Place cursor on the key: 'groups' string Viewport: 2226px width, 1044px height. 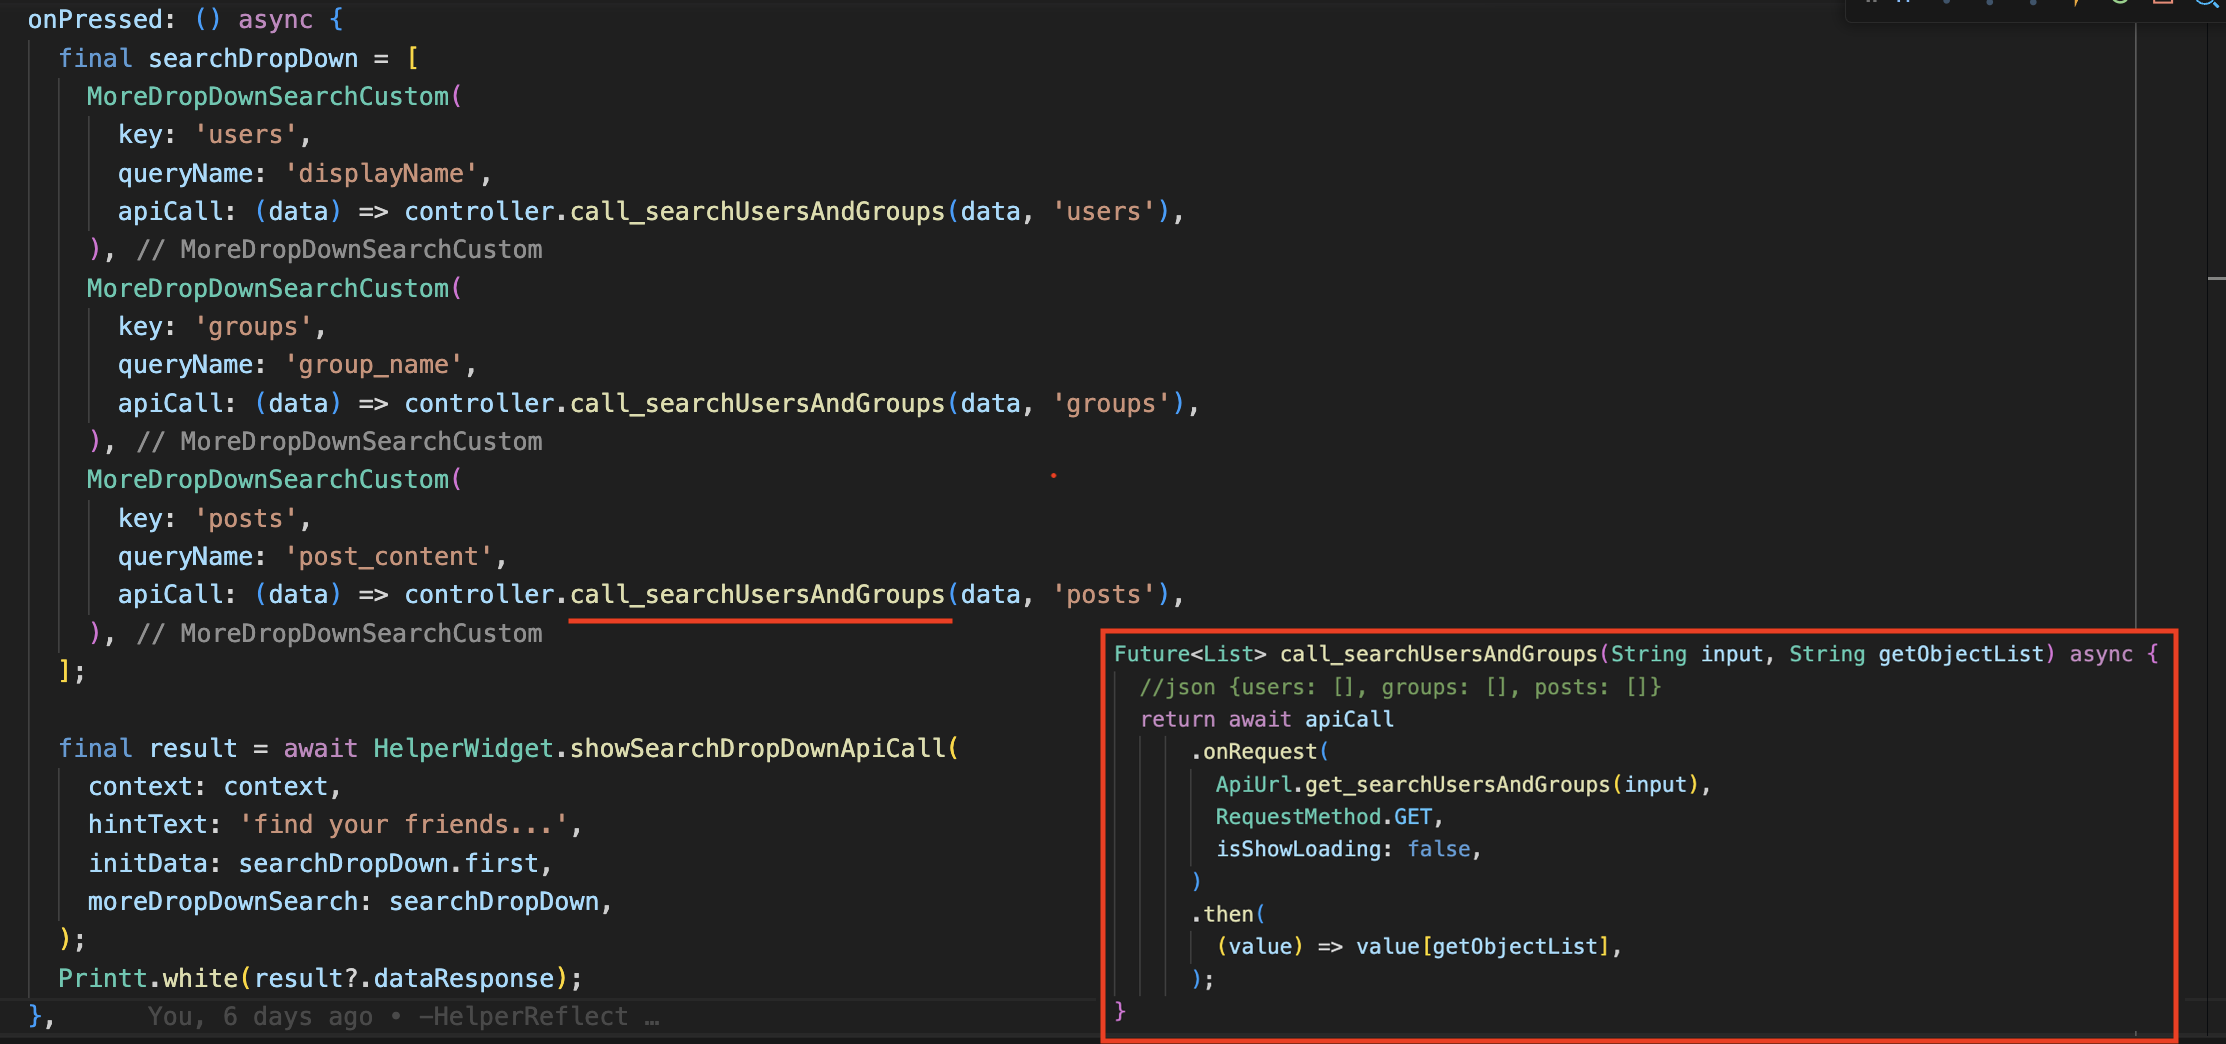(254, 326)
